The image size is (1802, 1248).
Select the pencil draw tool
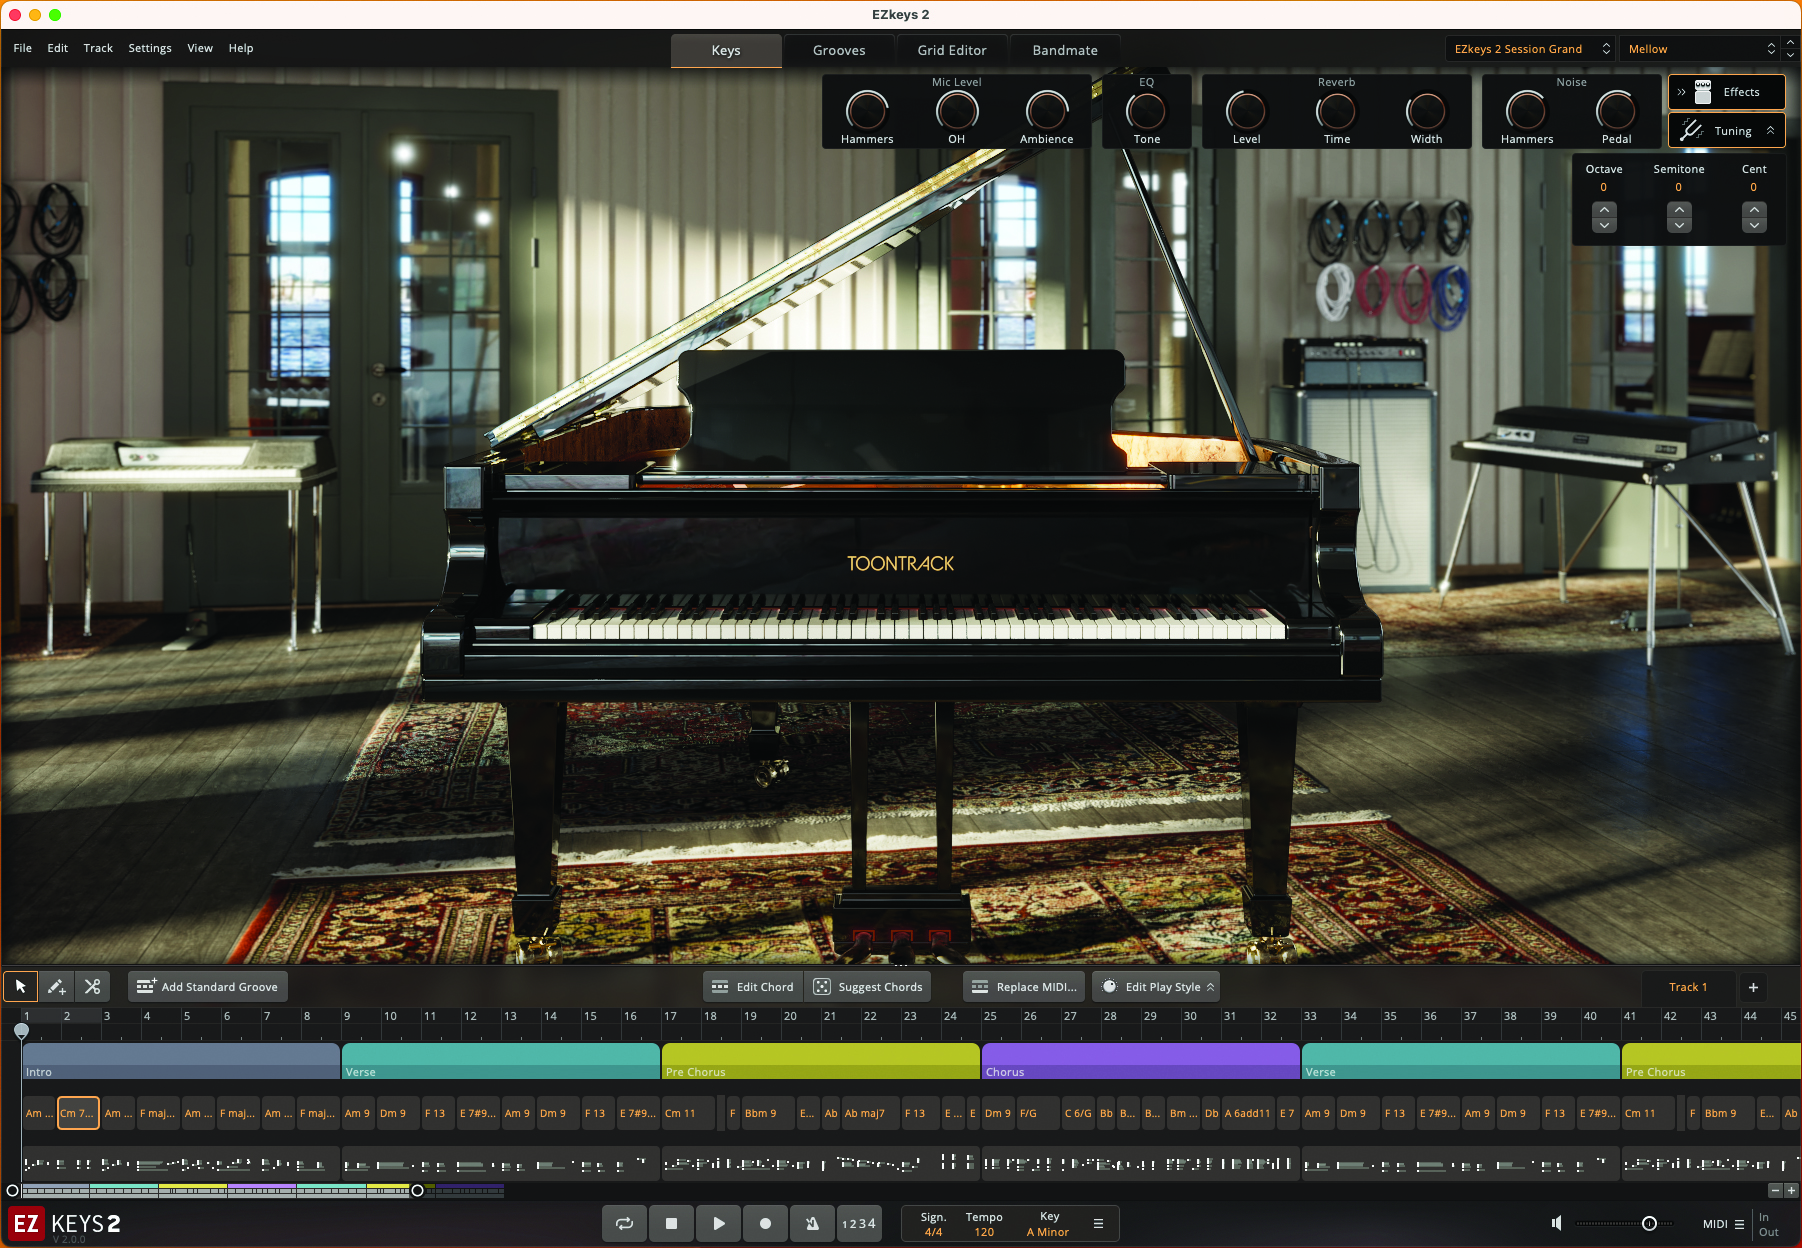click(x=56, y=987)
